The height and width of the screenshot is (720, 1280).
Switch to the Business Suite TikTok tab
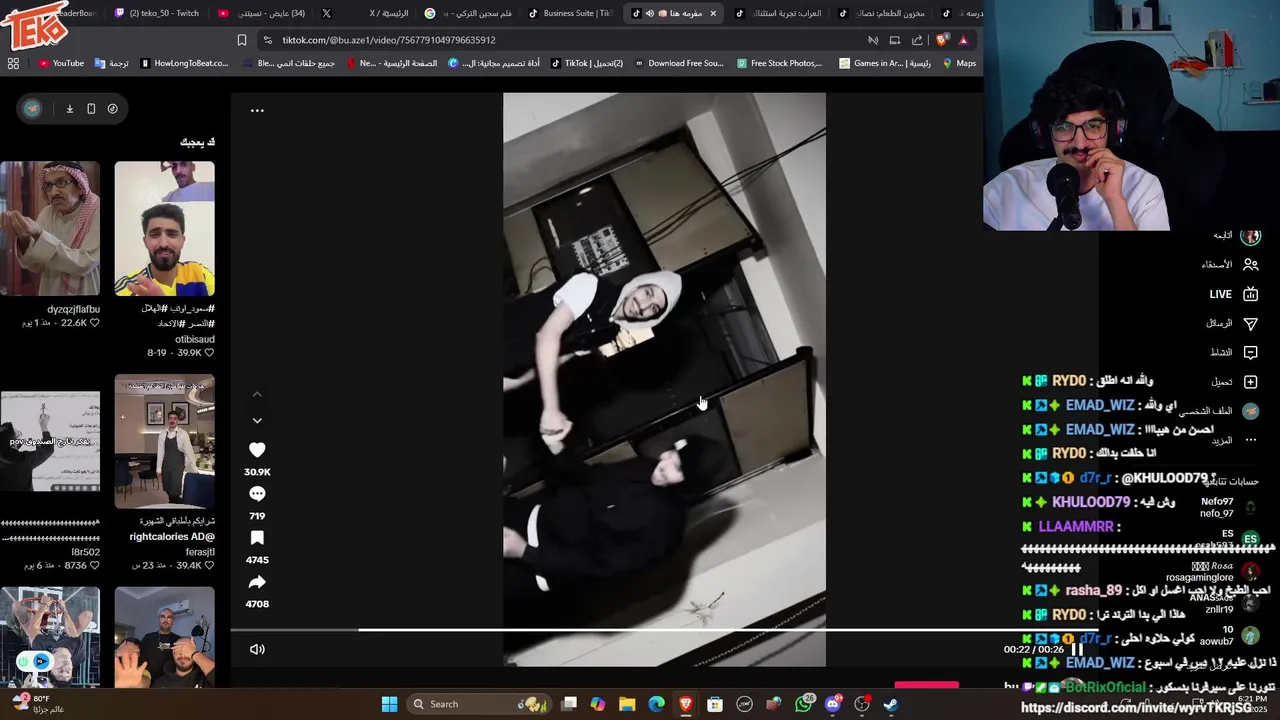pyautogui.click(x=570, y=13)
